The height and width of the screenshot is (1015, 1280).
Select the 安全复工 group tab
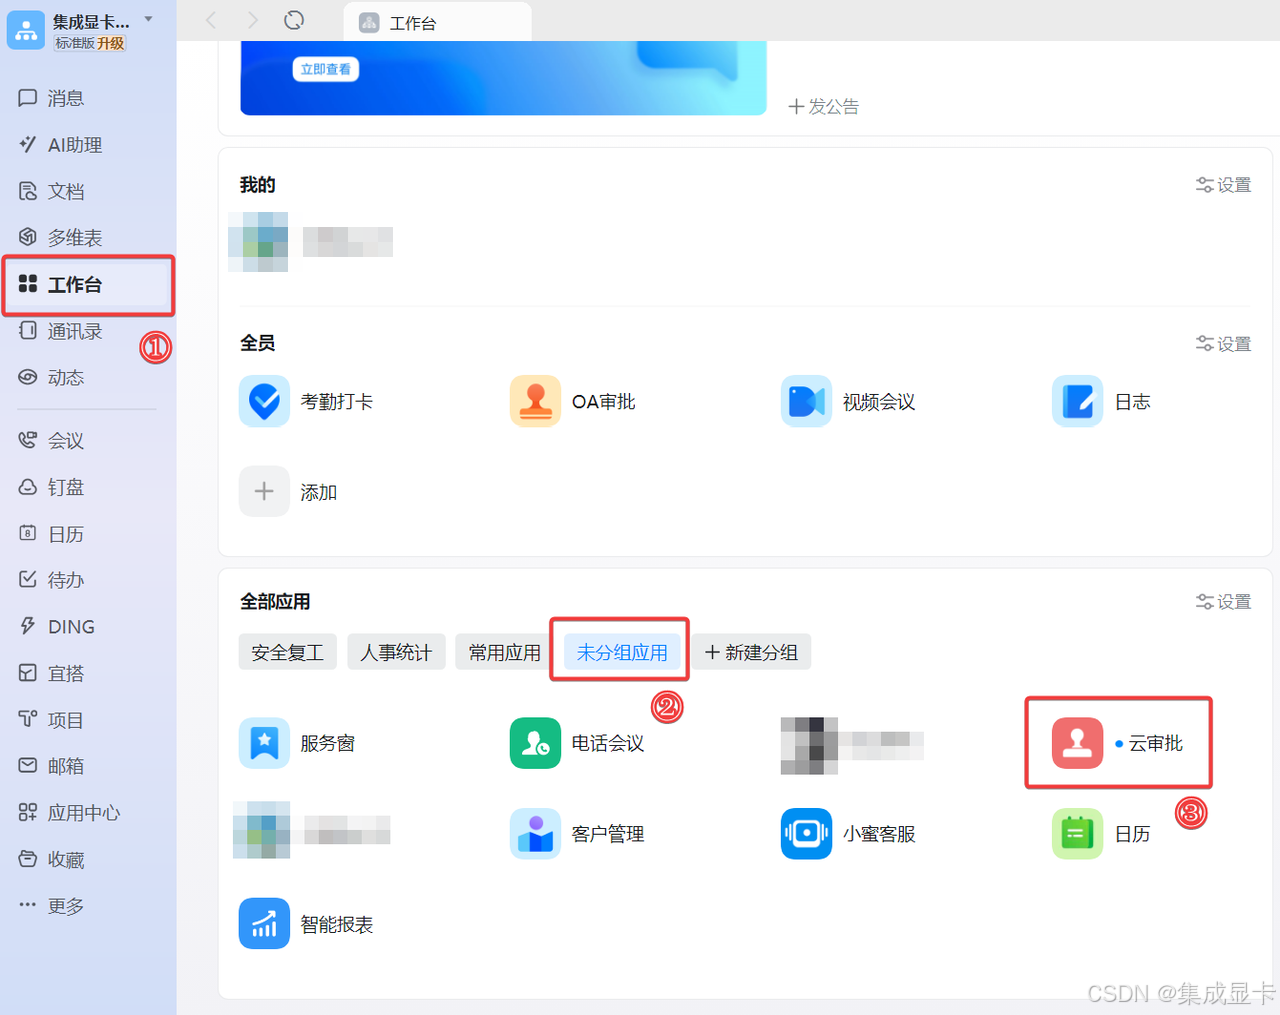(x=288, y=653)
